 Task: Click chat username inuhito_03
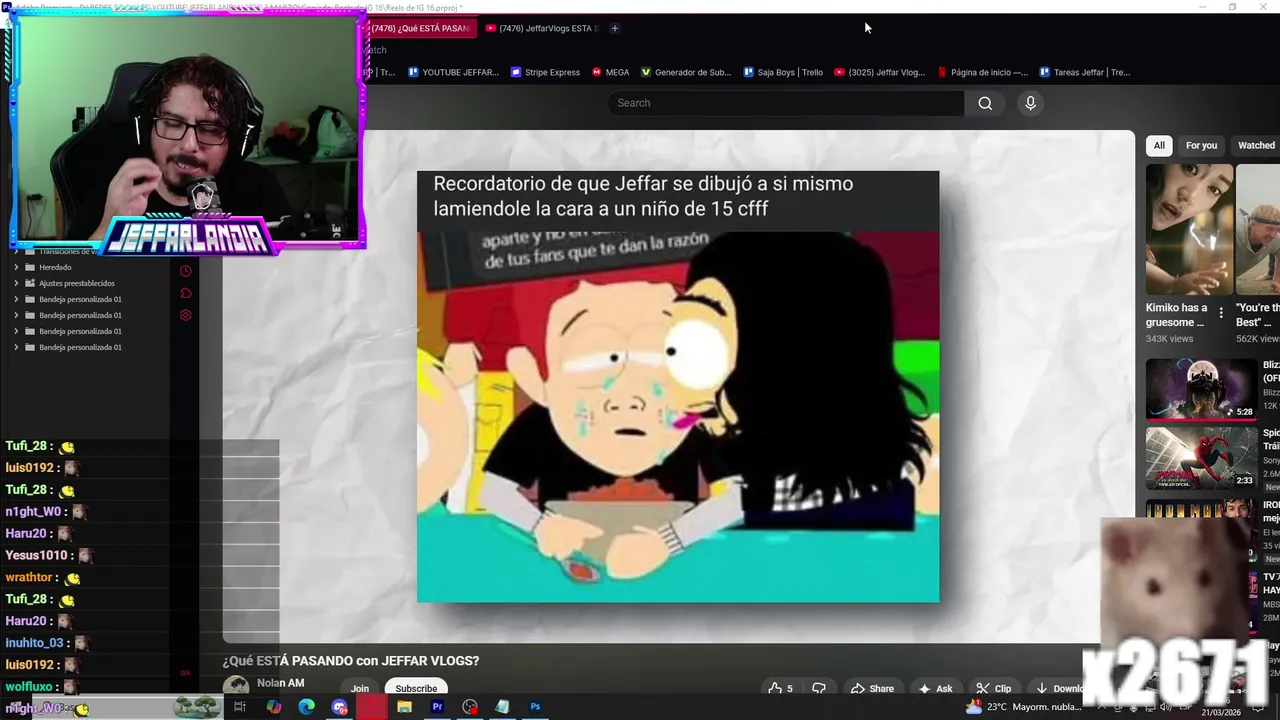34,643
